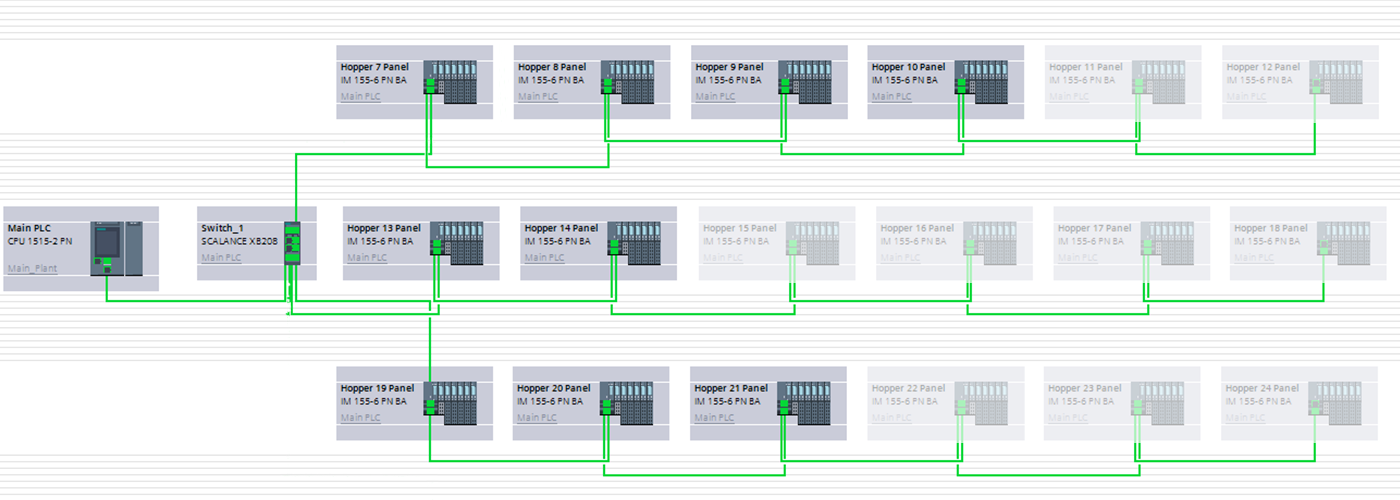Click the 'Hopper 11 Panel' title text
Image resolution: width=1400 pixels, height=500 pixels.
[x=1086, y=67]
